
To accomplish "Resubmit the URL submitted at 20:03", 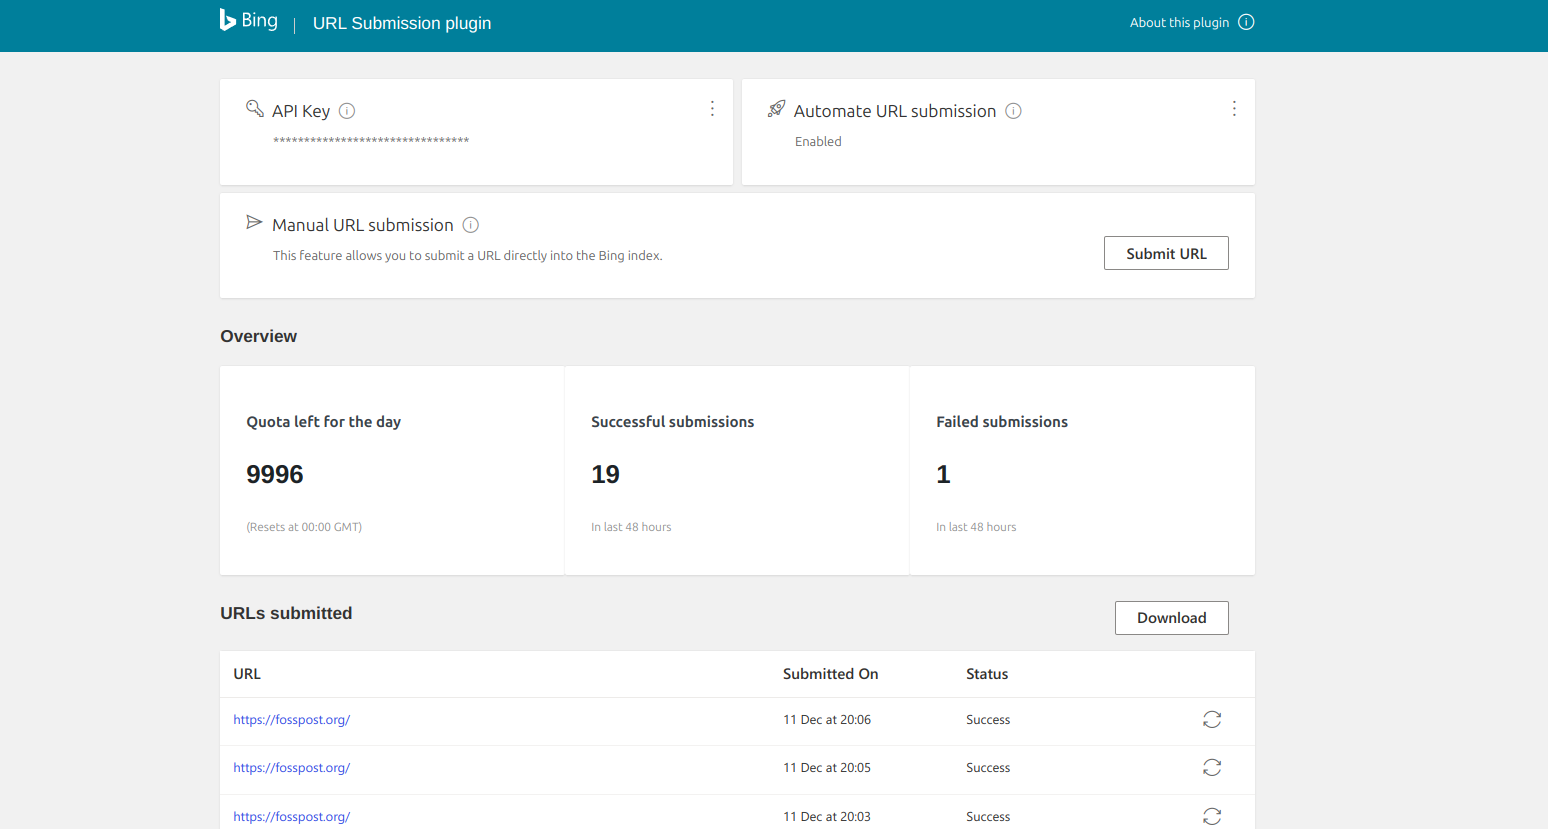I will coord(1212,816).
